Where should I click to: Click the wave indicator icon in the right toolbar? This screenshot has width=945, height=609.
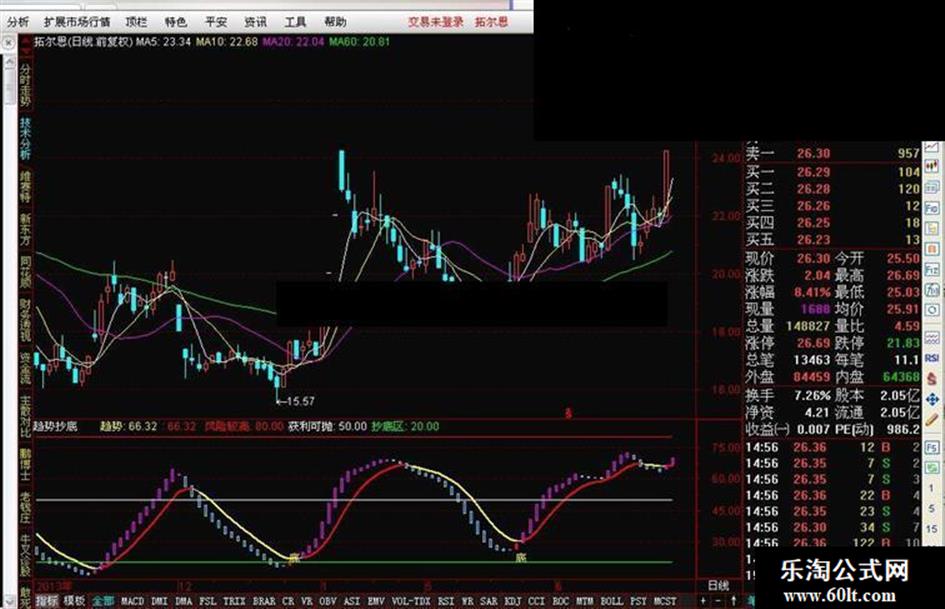point(932,337)
